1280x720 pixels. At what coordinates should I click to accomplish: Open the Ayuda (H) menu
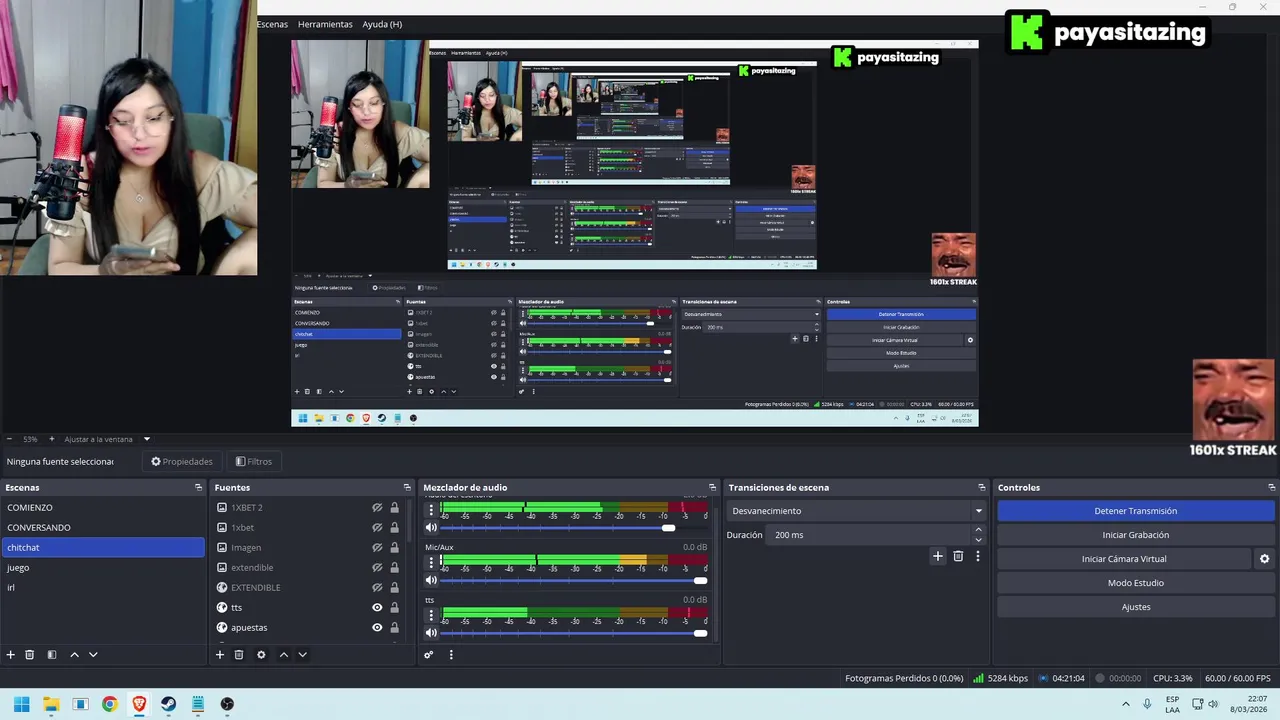pos(382,24)
